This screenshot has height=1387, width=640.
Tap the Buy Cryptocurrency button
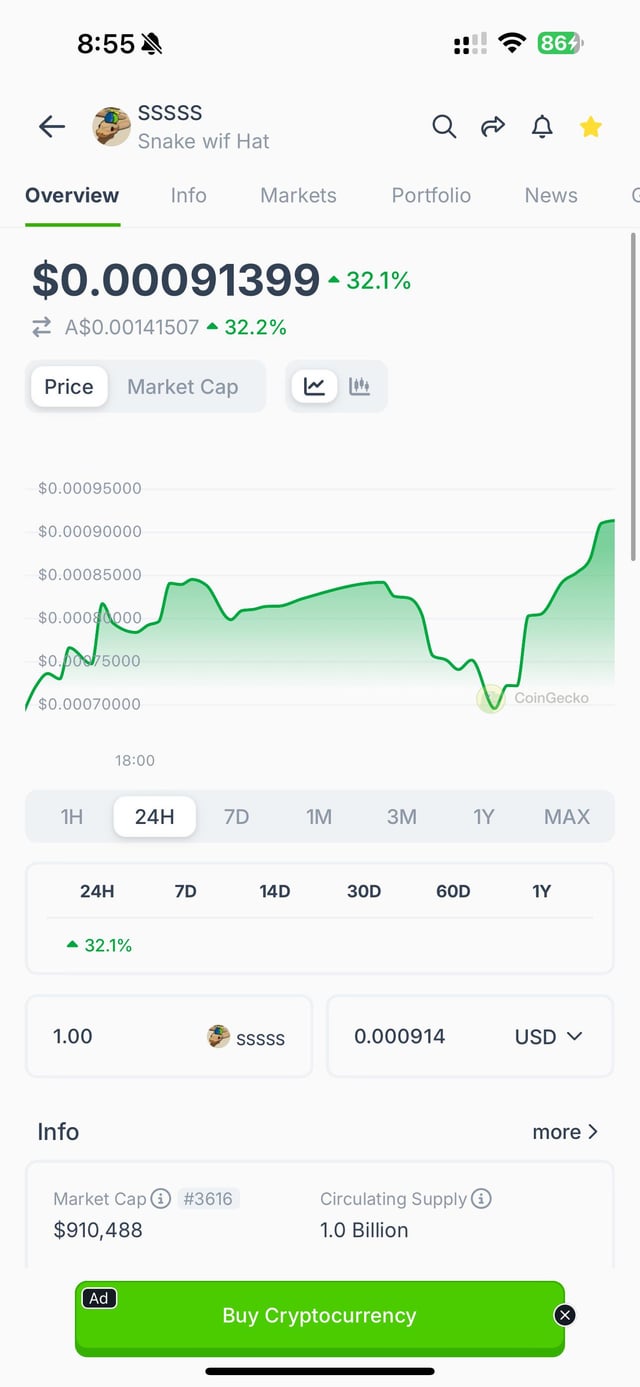tap(319, 1316)
